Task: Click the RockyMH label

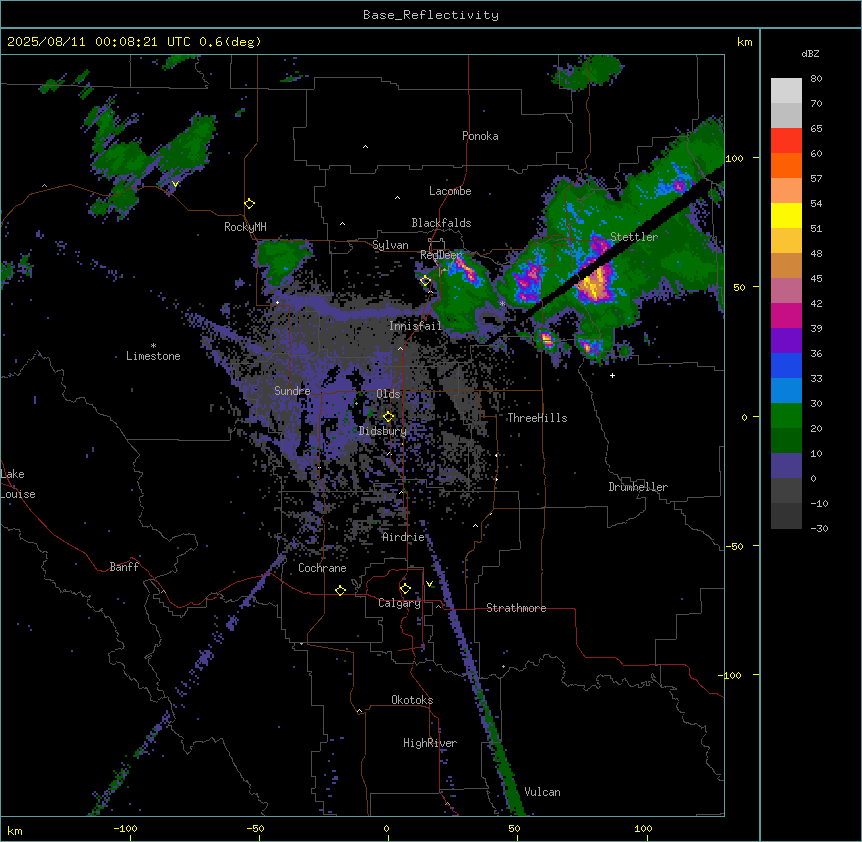Action: click(x=245, y=227)
